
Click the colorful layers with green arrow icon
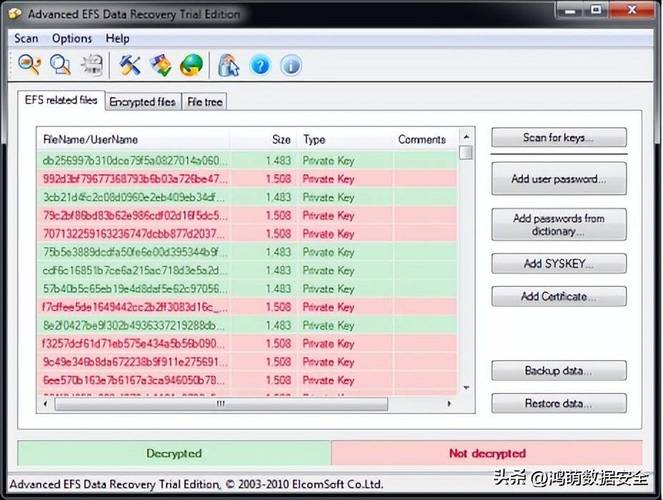tap(161, 65)
